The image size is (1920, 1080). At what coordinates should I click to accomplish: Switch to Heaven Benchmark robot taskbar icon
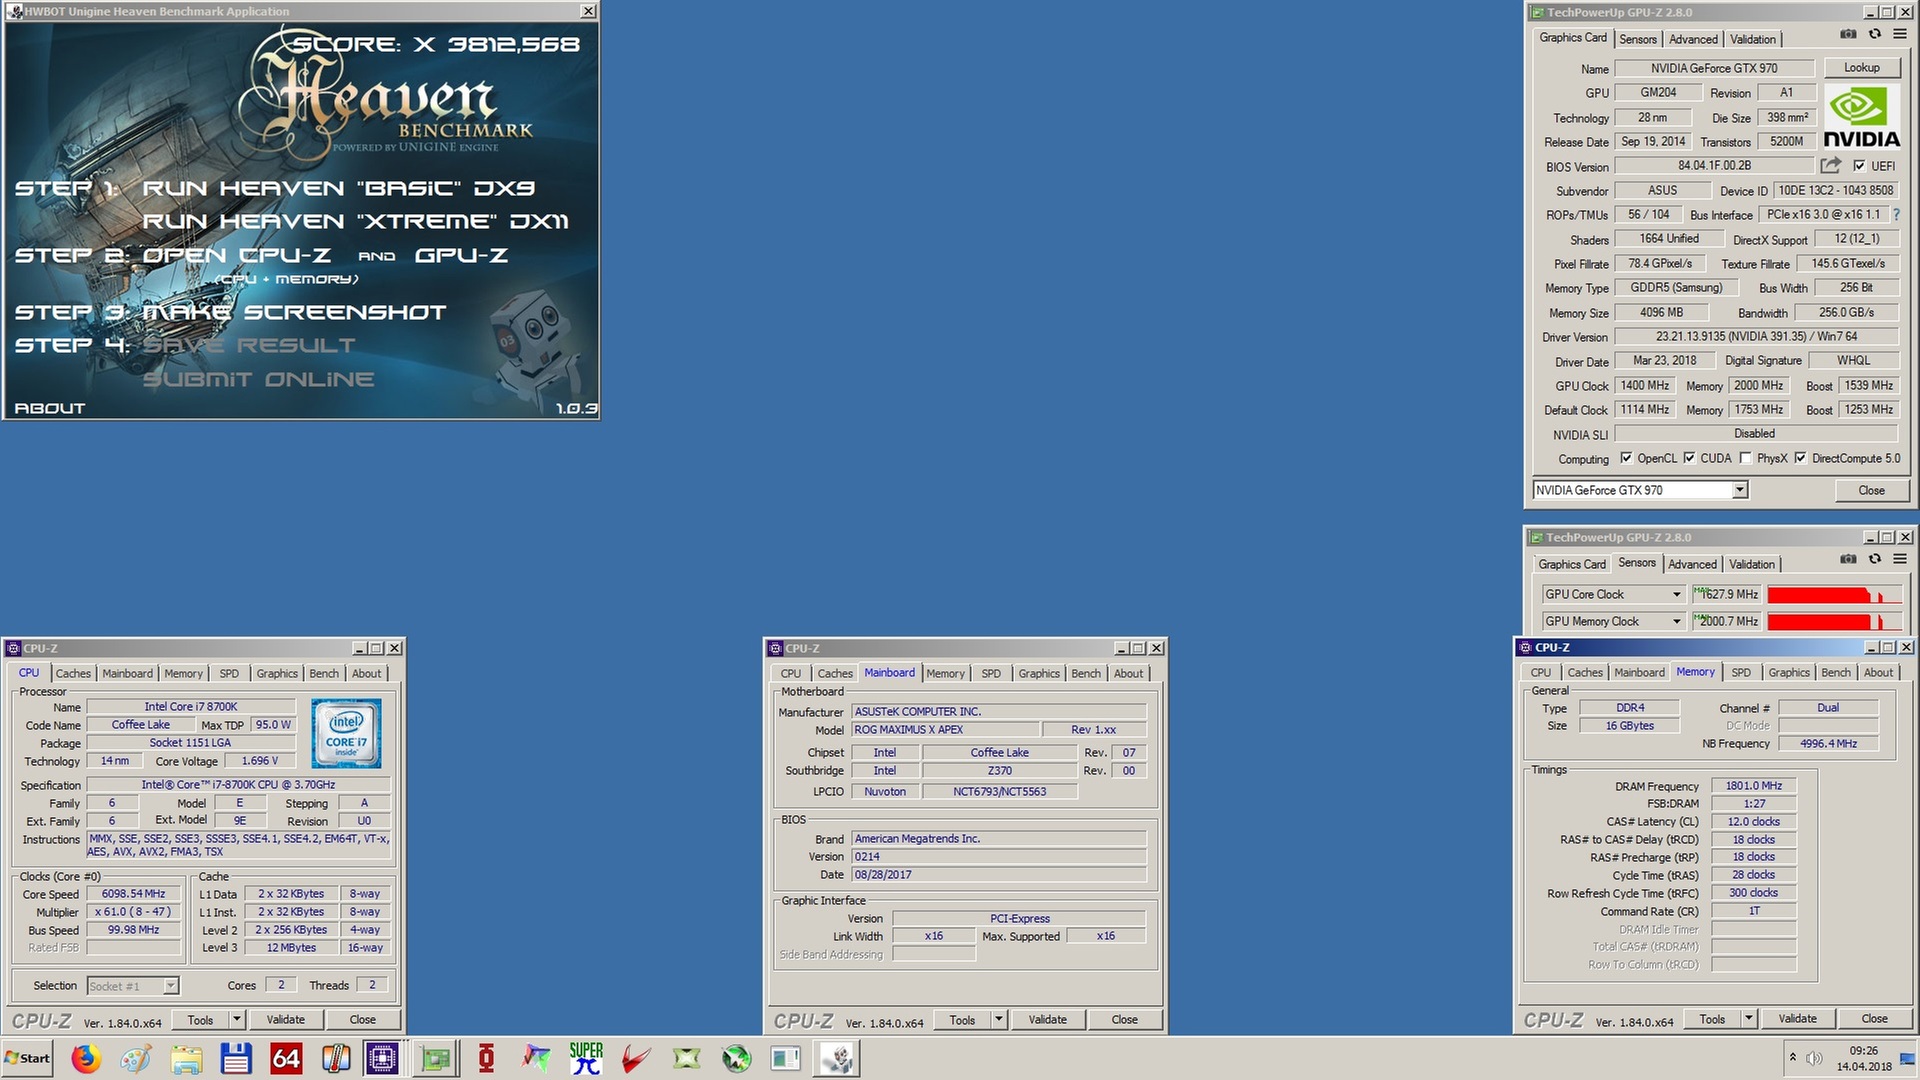(x=836, y=1058)
